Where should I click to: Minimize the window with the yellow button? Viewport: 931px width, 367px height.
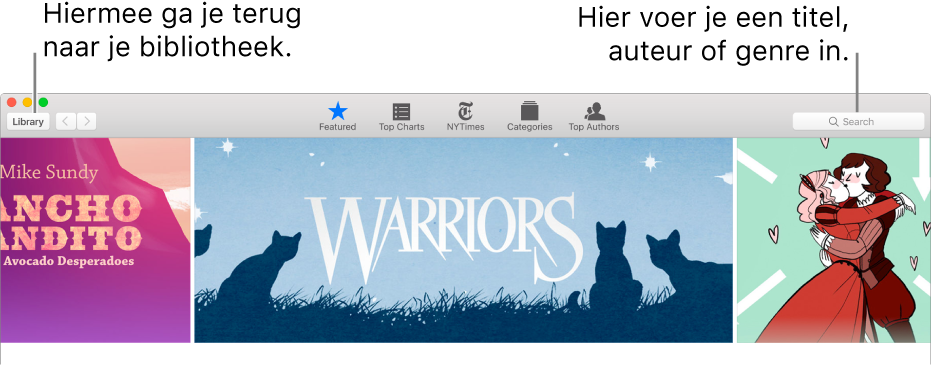coord(27,102)
